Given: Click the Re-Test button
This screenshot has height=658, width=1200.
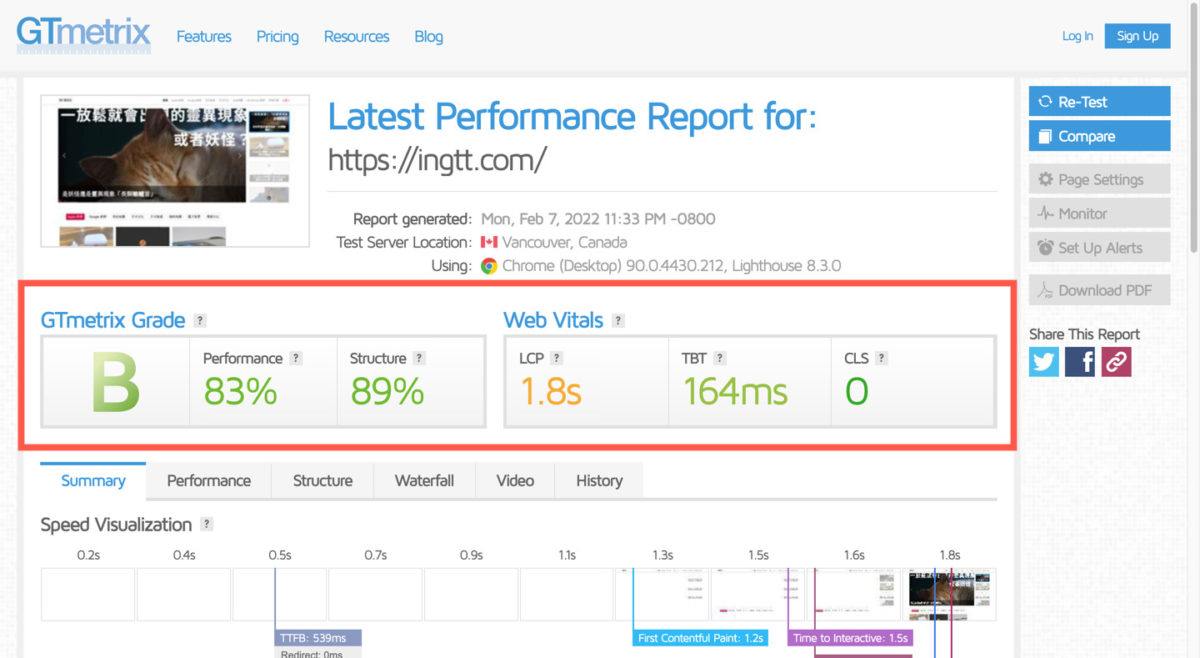Looking at the screenshot, I should (1099, 101).
